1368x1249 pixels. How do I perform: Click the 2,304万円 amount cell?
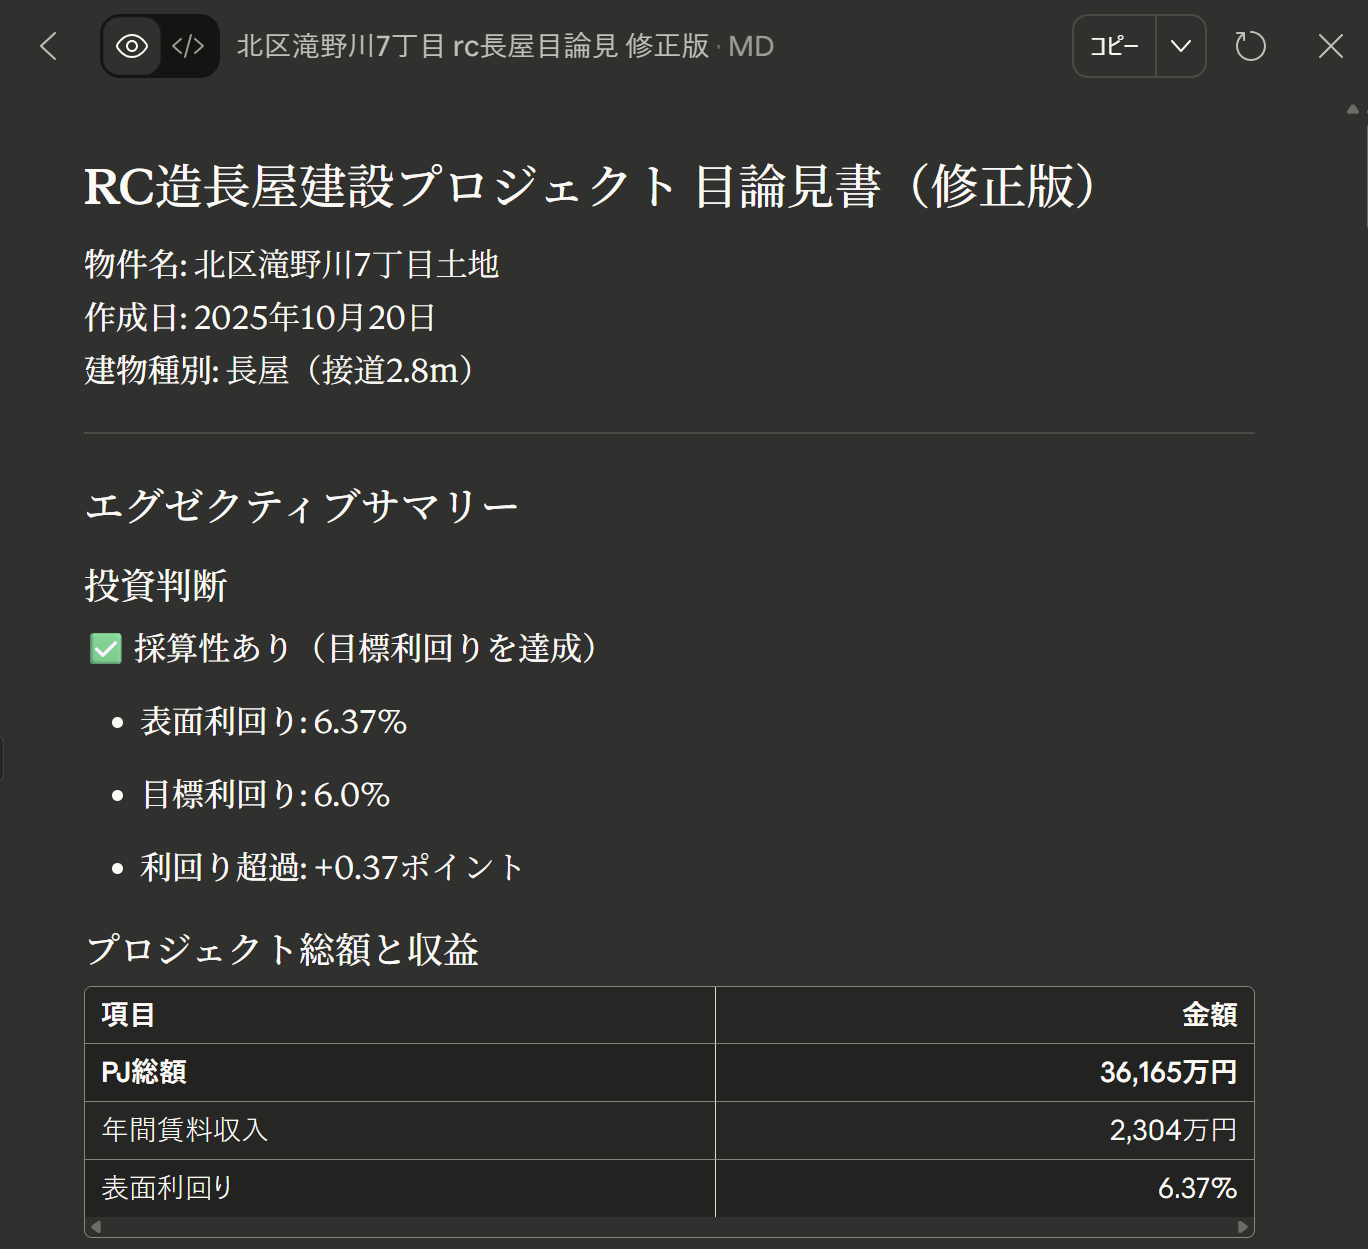(x=1172, y=1130)
